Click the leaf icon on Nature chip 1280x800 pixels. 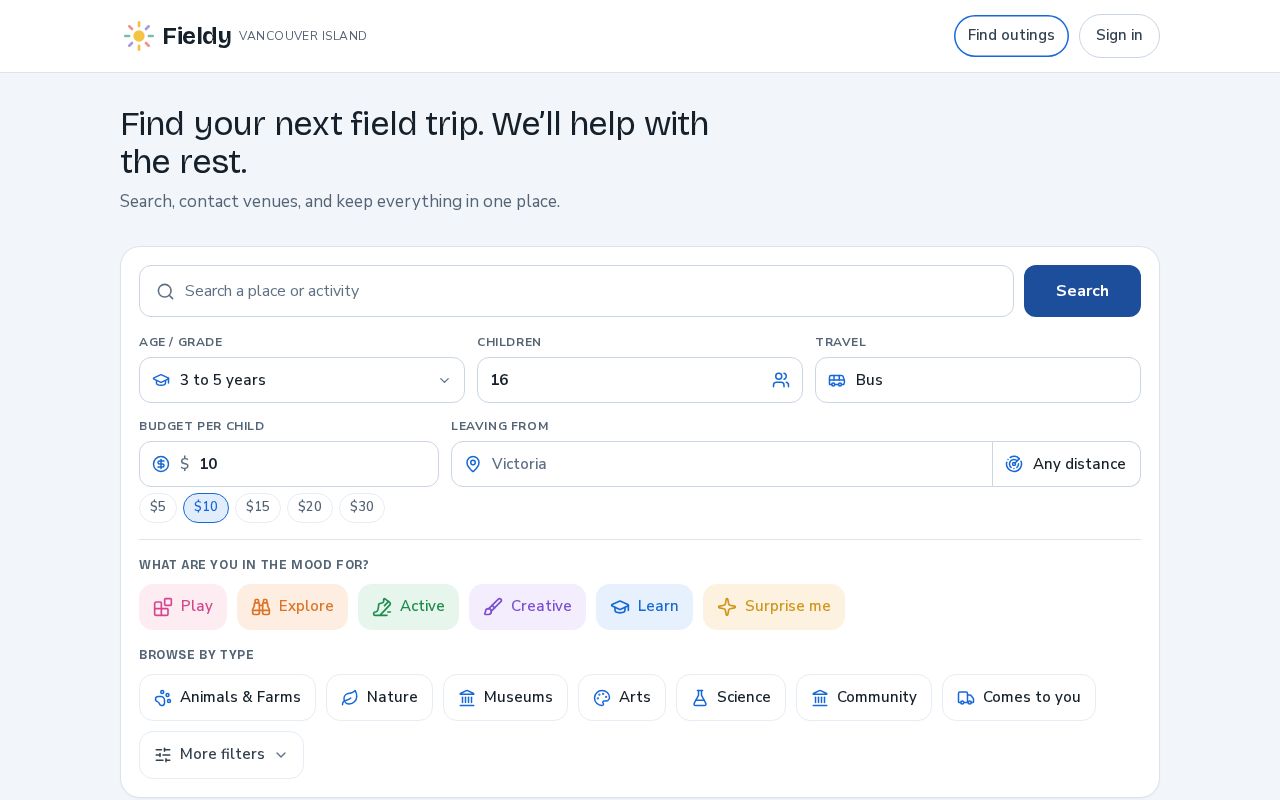(x=350, y=698)
